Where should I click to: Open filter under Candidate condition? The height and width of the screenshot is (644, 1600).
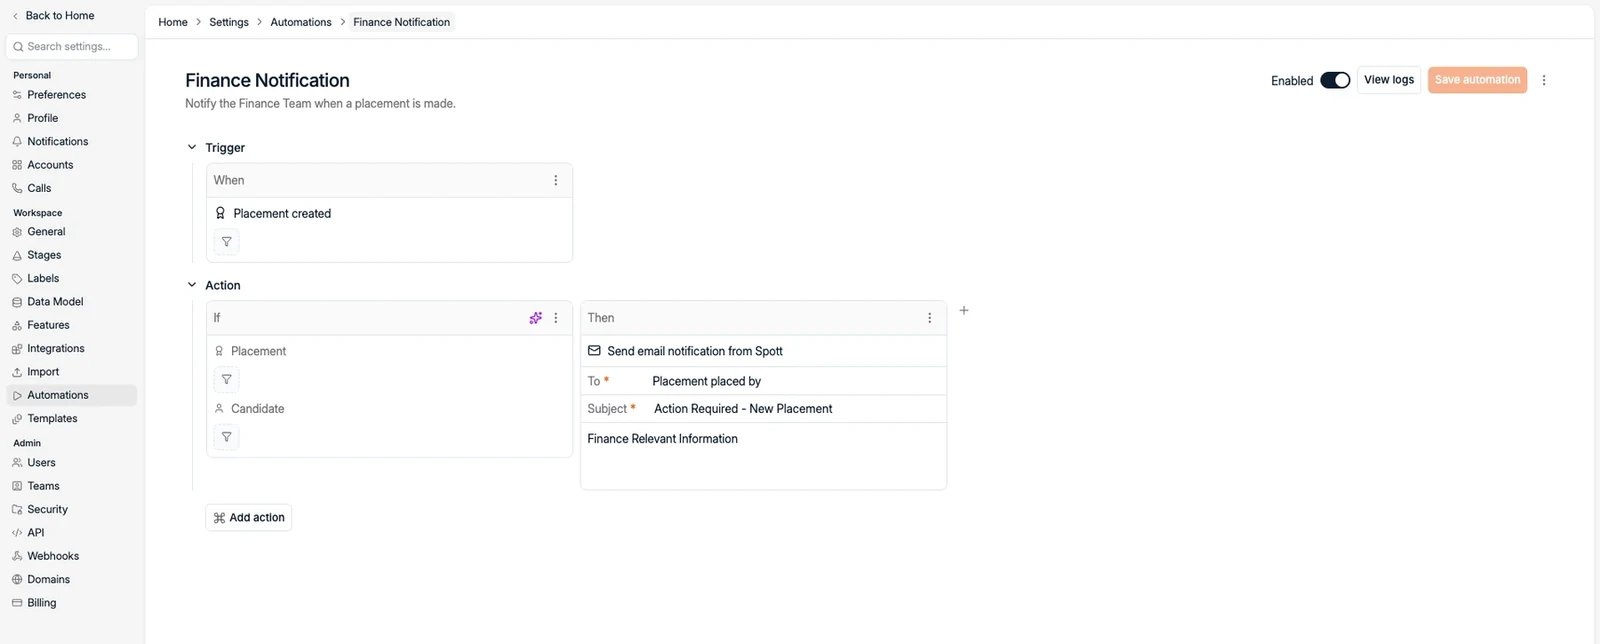[227, 437]
